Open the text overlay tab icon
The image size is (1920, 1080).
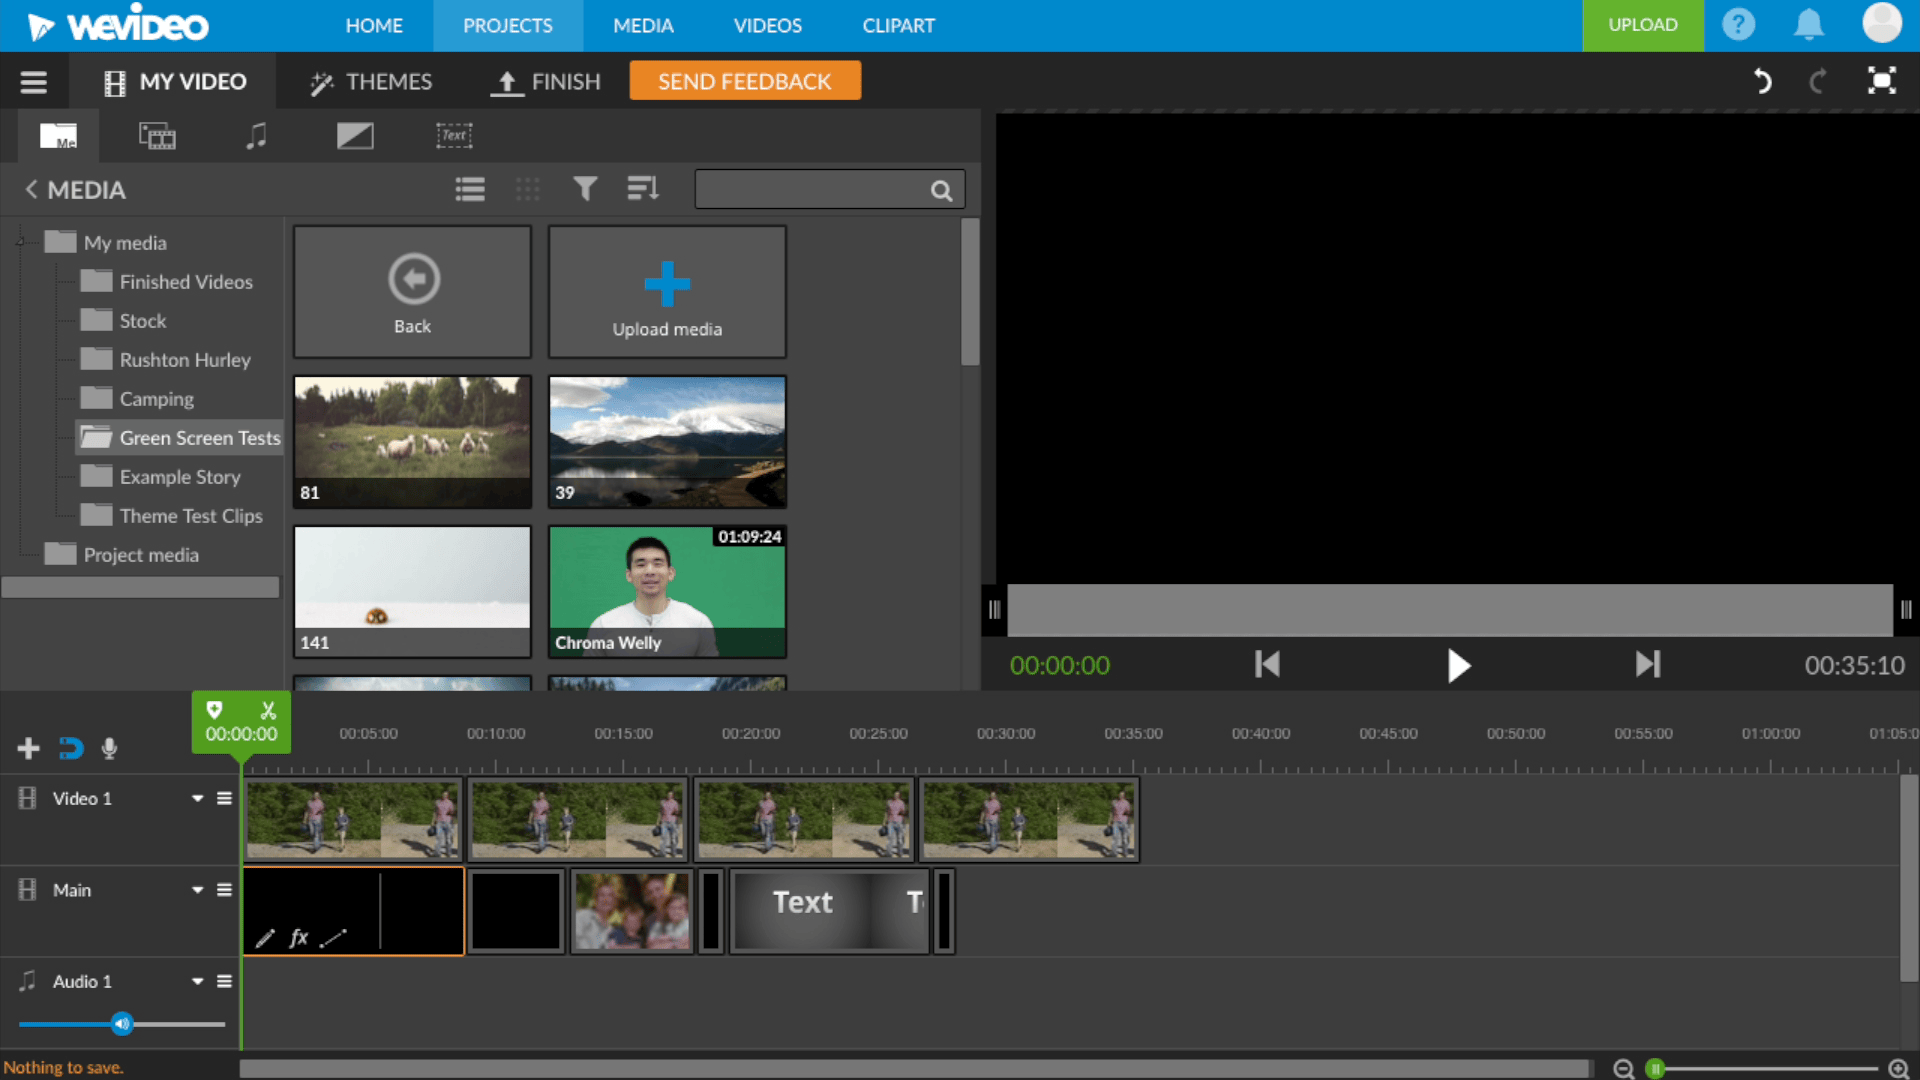tap(454, 136)
